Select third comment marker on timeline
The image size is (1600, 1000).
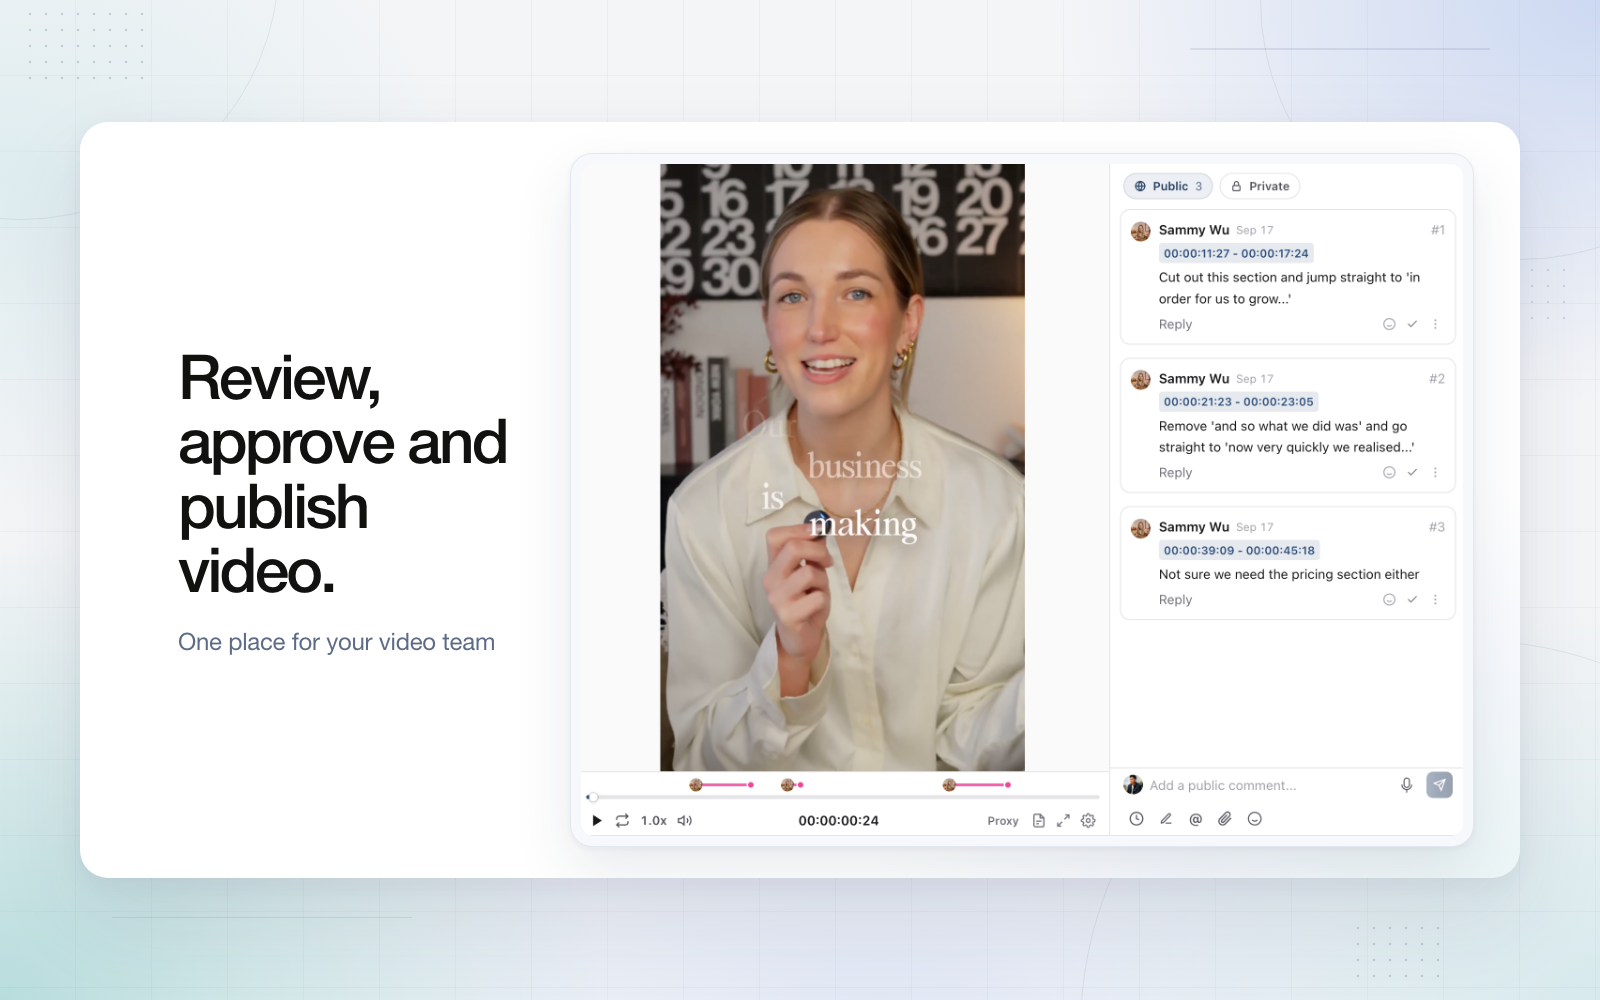click(x=949, y=785)
